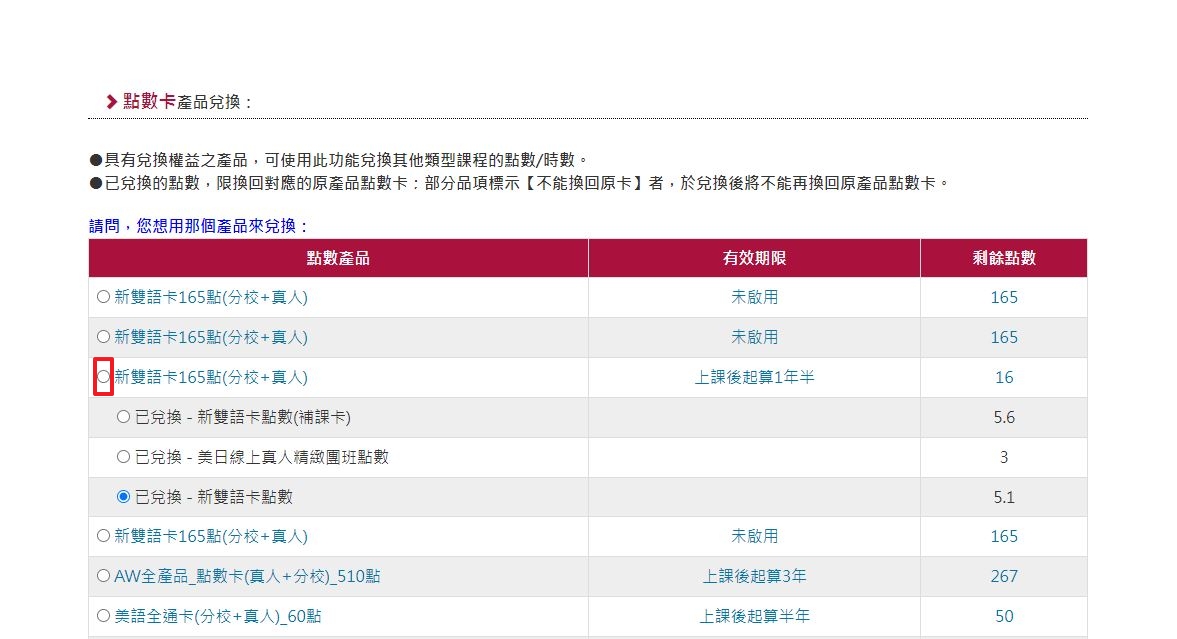This screenshot has height=639, width=1177.
Task: Click the note starting 已兌換的點數
Action: 520,183
